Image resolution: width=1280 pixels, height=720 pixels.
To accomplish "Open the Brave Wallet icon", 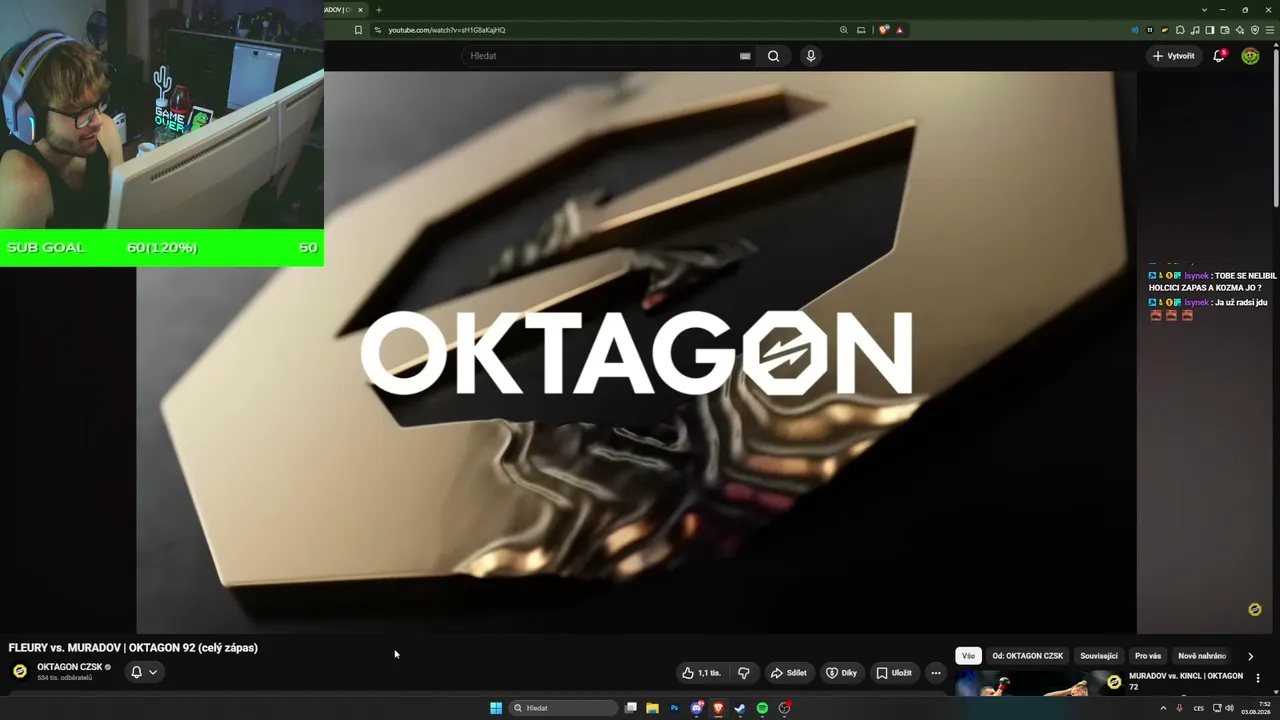I will coord(1225,30).
